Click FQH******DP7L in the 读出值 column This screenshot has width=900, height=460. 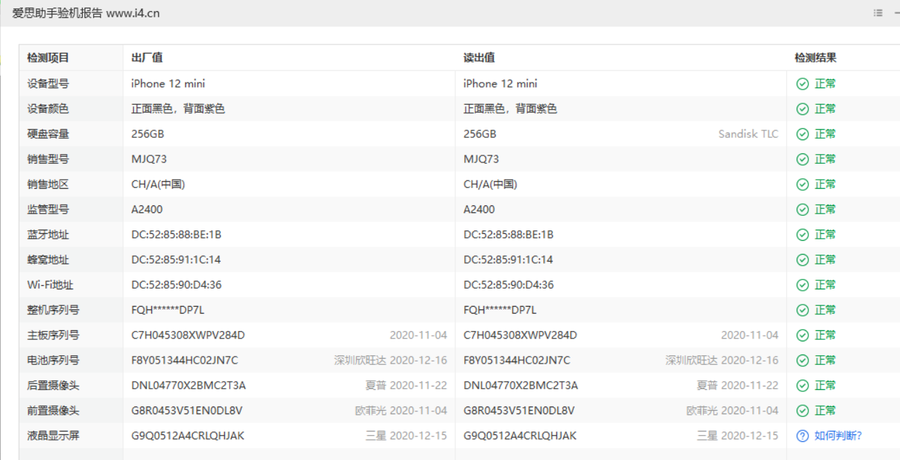tap(500, 310)
